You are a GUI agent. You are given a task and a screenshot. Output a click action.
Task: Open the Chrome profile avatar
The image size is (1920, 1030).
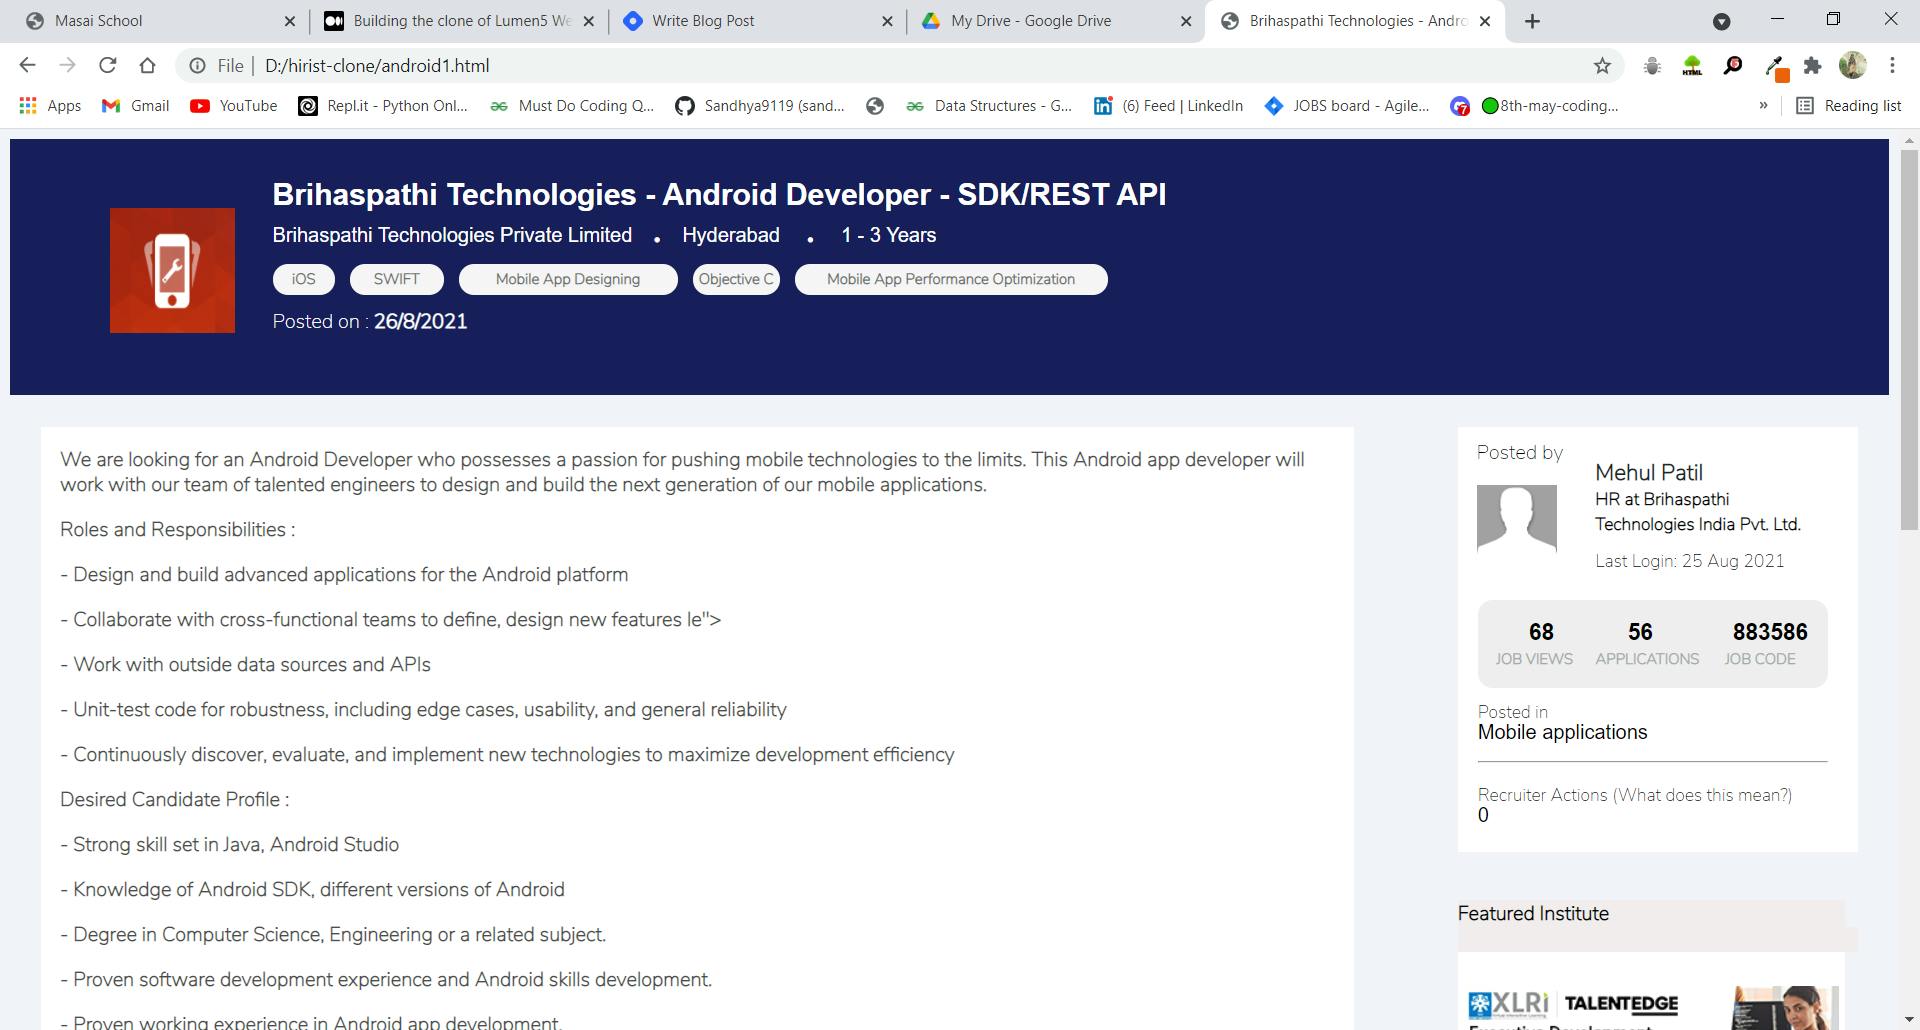tap(1852, 65)
